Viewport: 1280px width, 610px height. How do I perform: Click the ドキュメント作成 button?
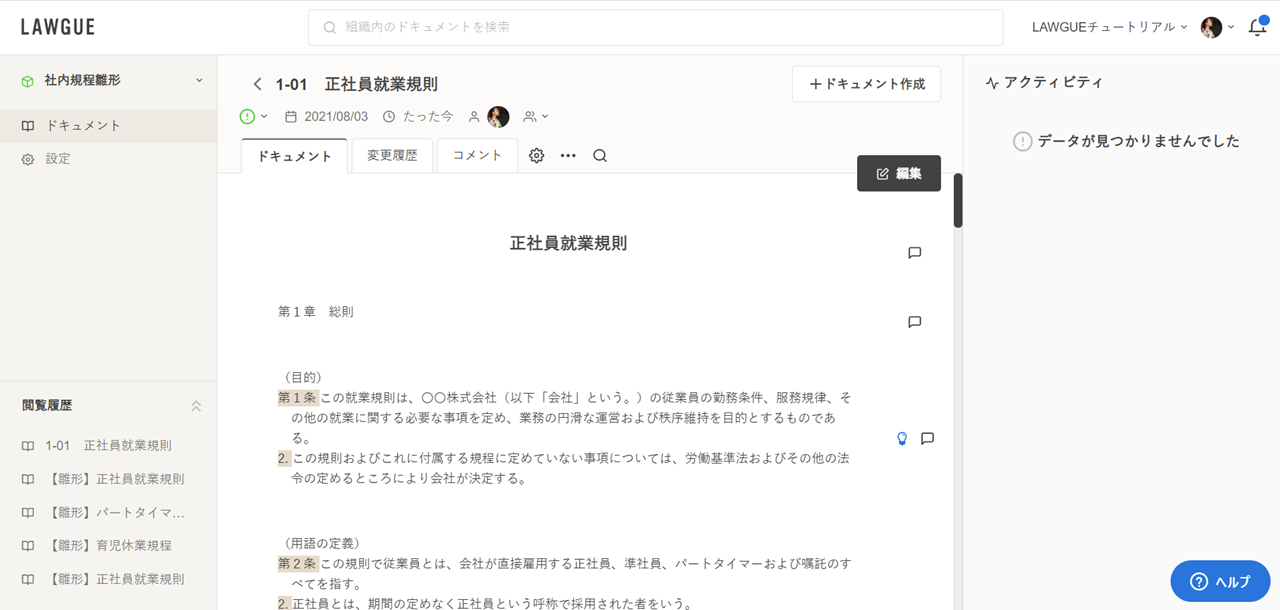coord(866,84)
